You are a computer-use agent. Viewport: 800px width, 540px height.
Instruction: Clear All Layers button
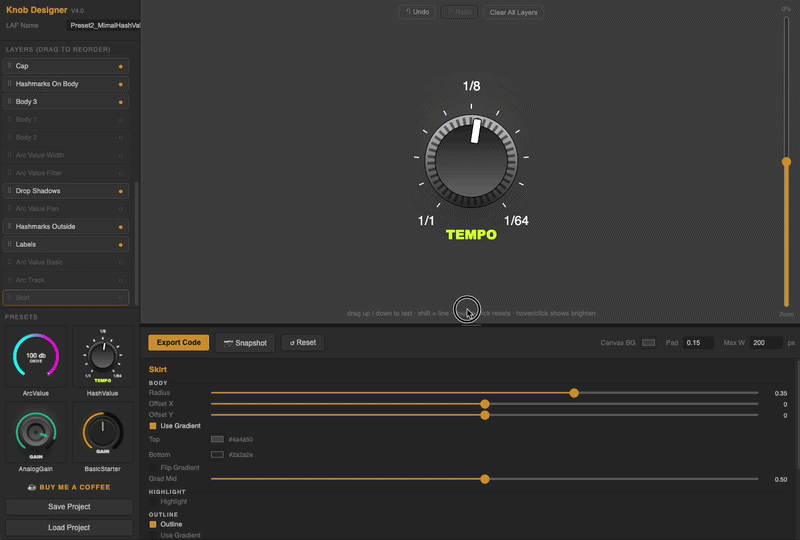(x=513, y=12)
